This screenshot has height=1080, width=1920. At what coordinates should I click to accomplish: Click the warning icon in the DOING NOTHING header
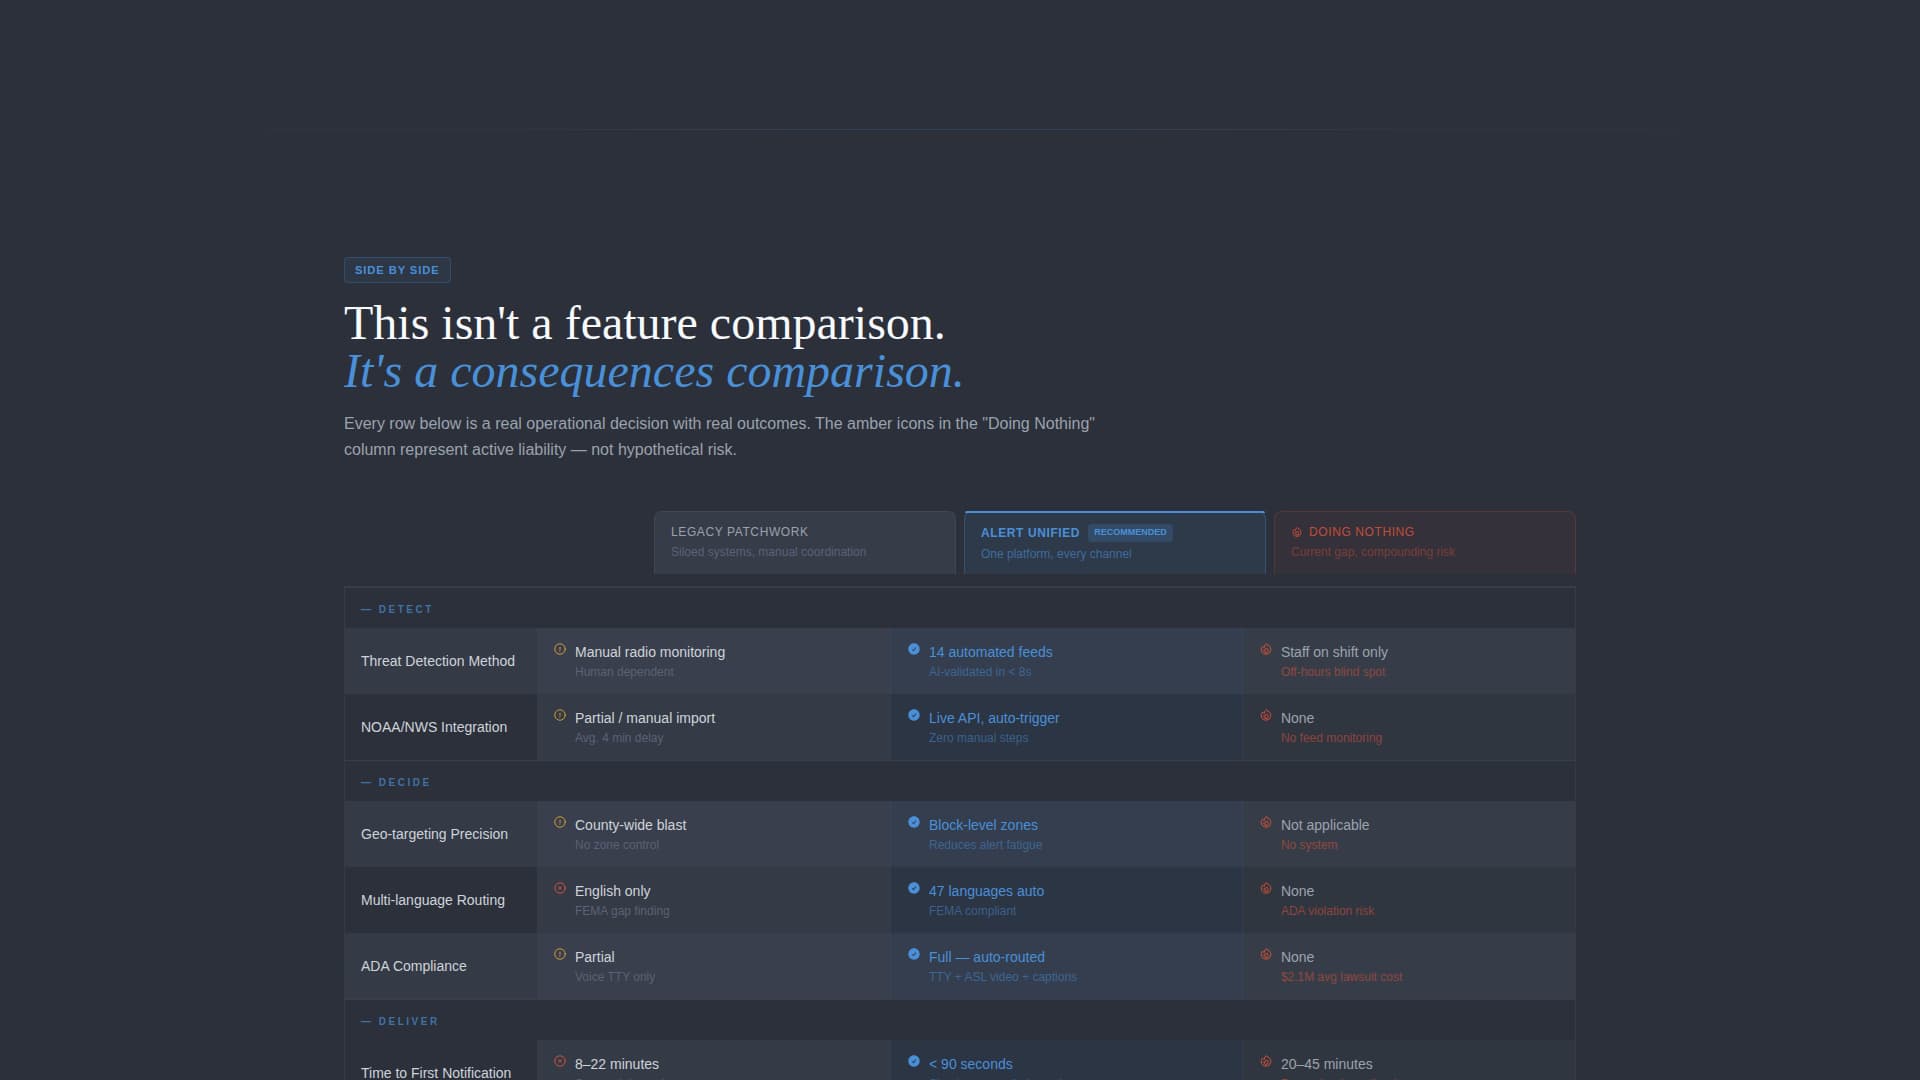tap(1297, 532)
